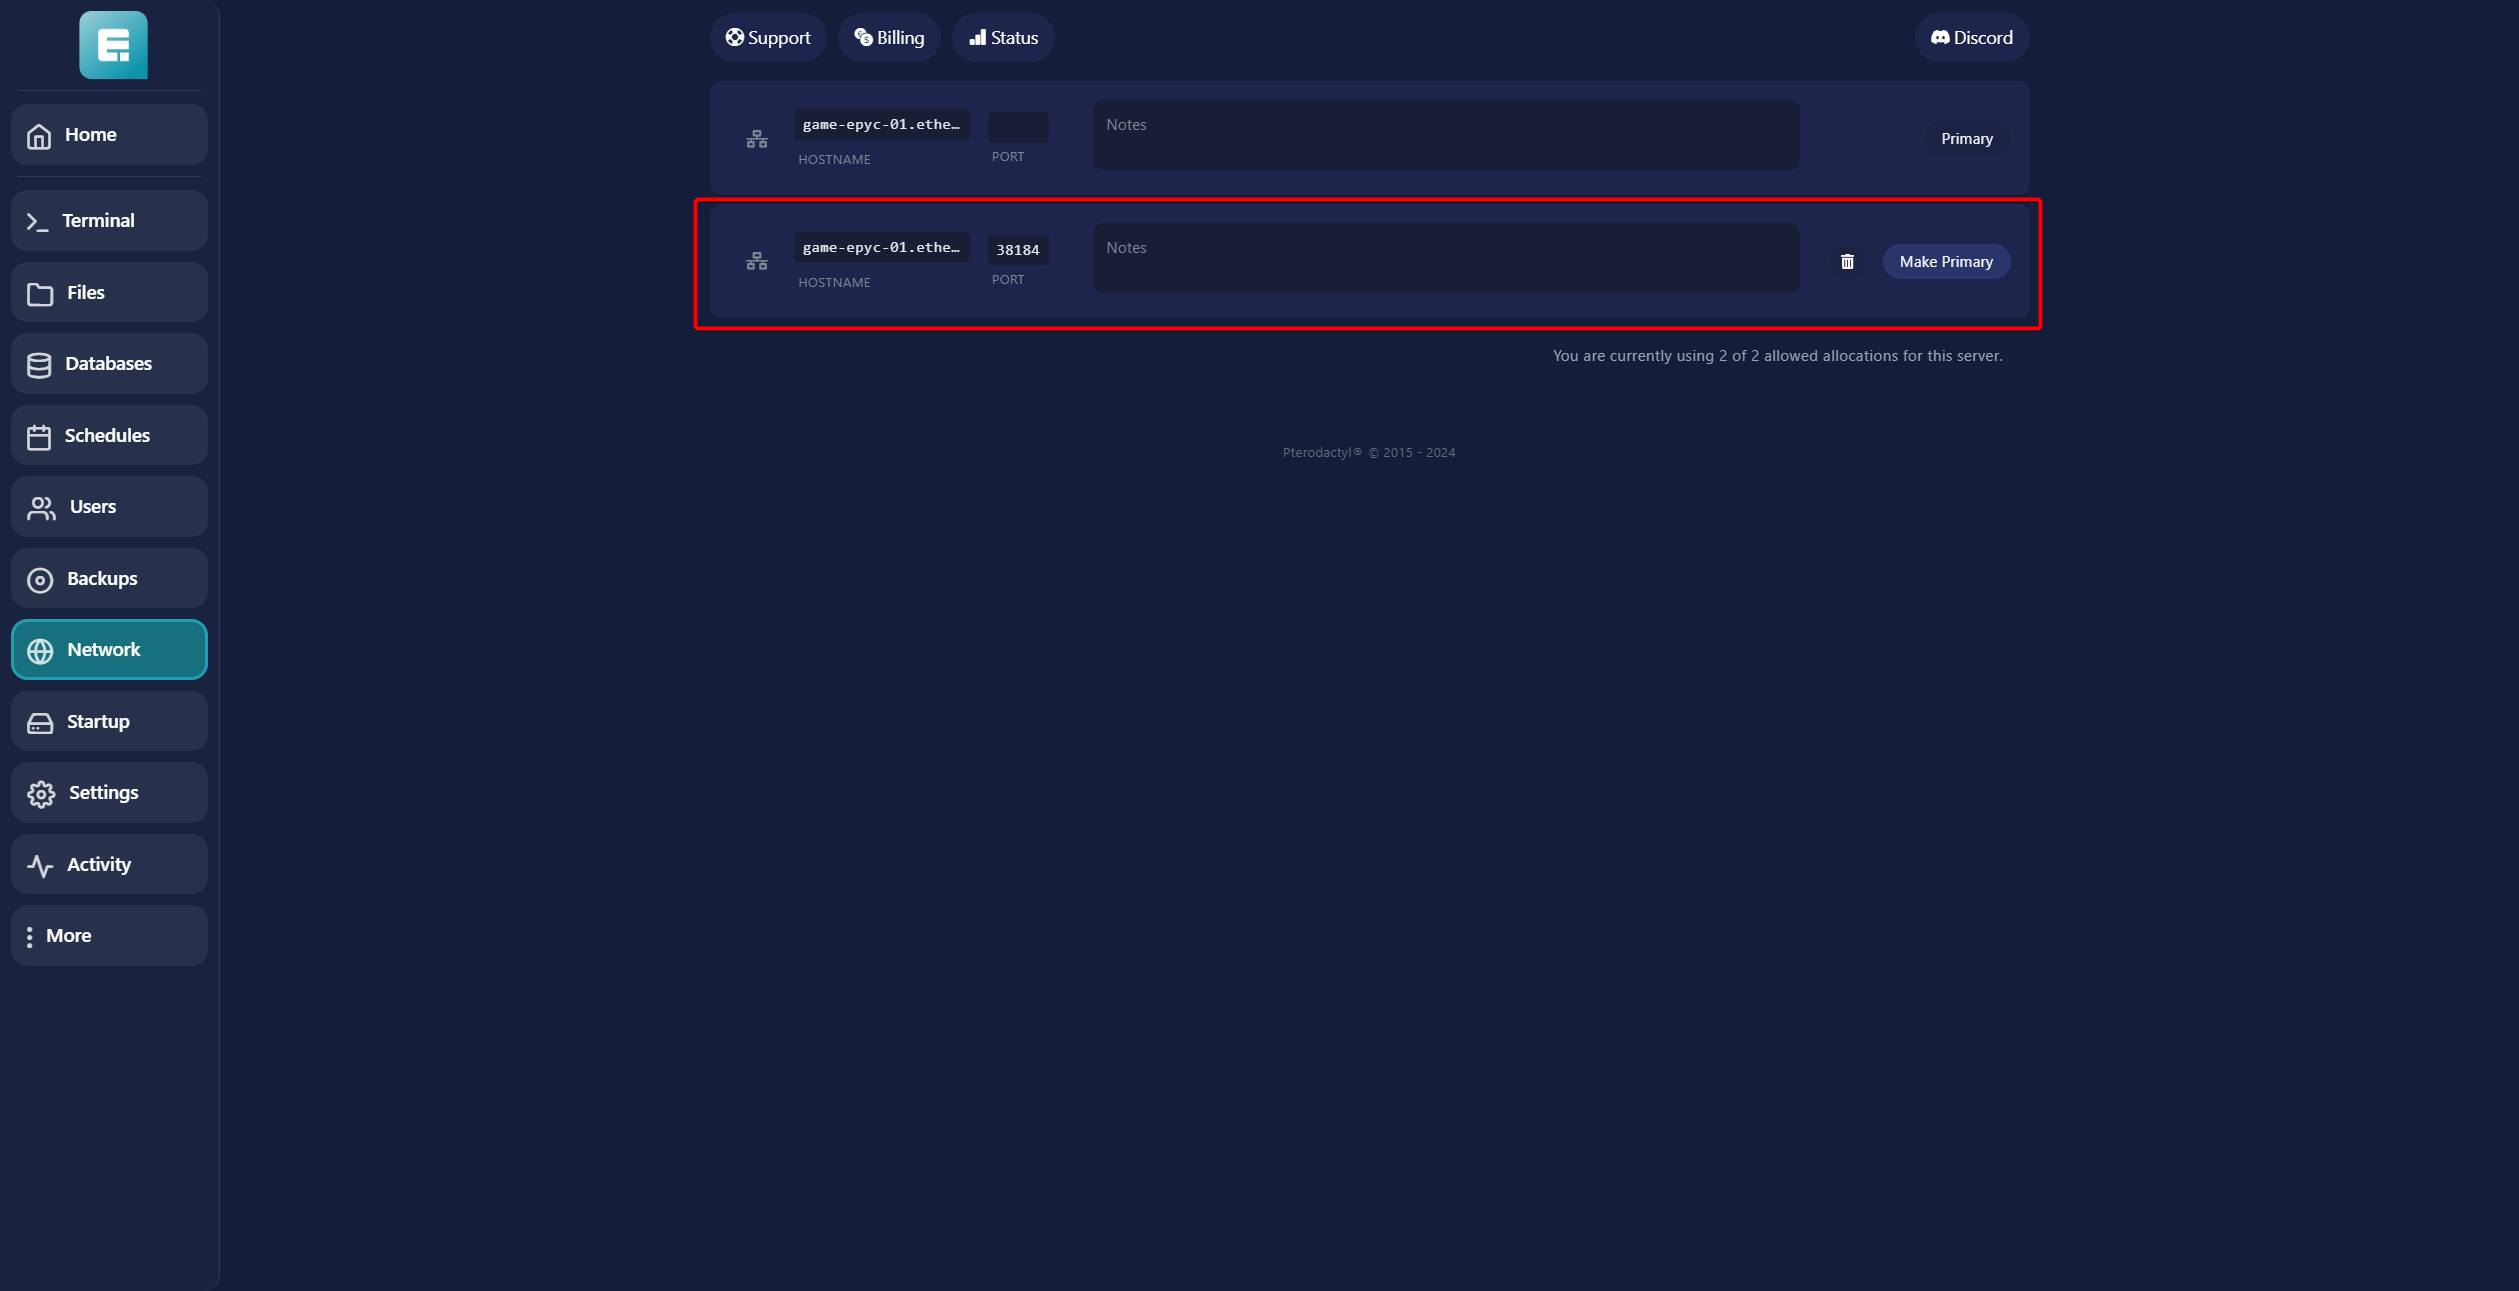Go to the Databases section

click(x=109, y=364)
